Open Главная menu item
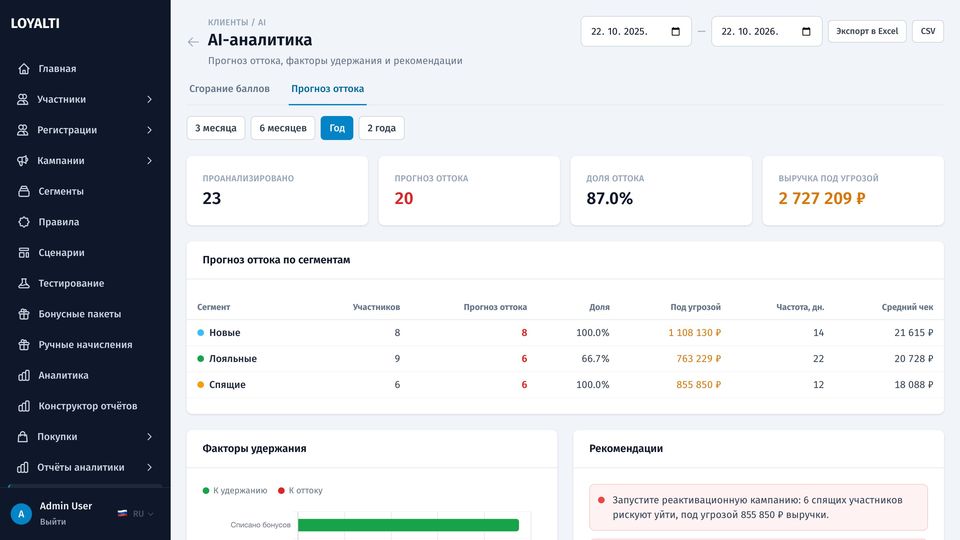The height and width of the screenshot is (540, 960). [x=85, y=69]
